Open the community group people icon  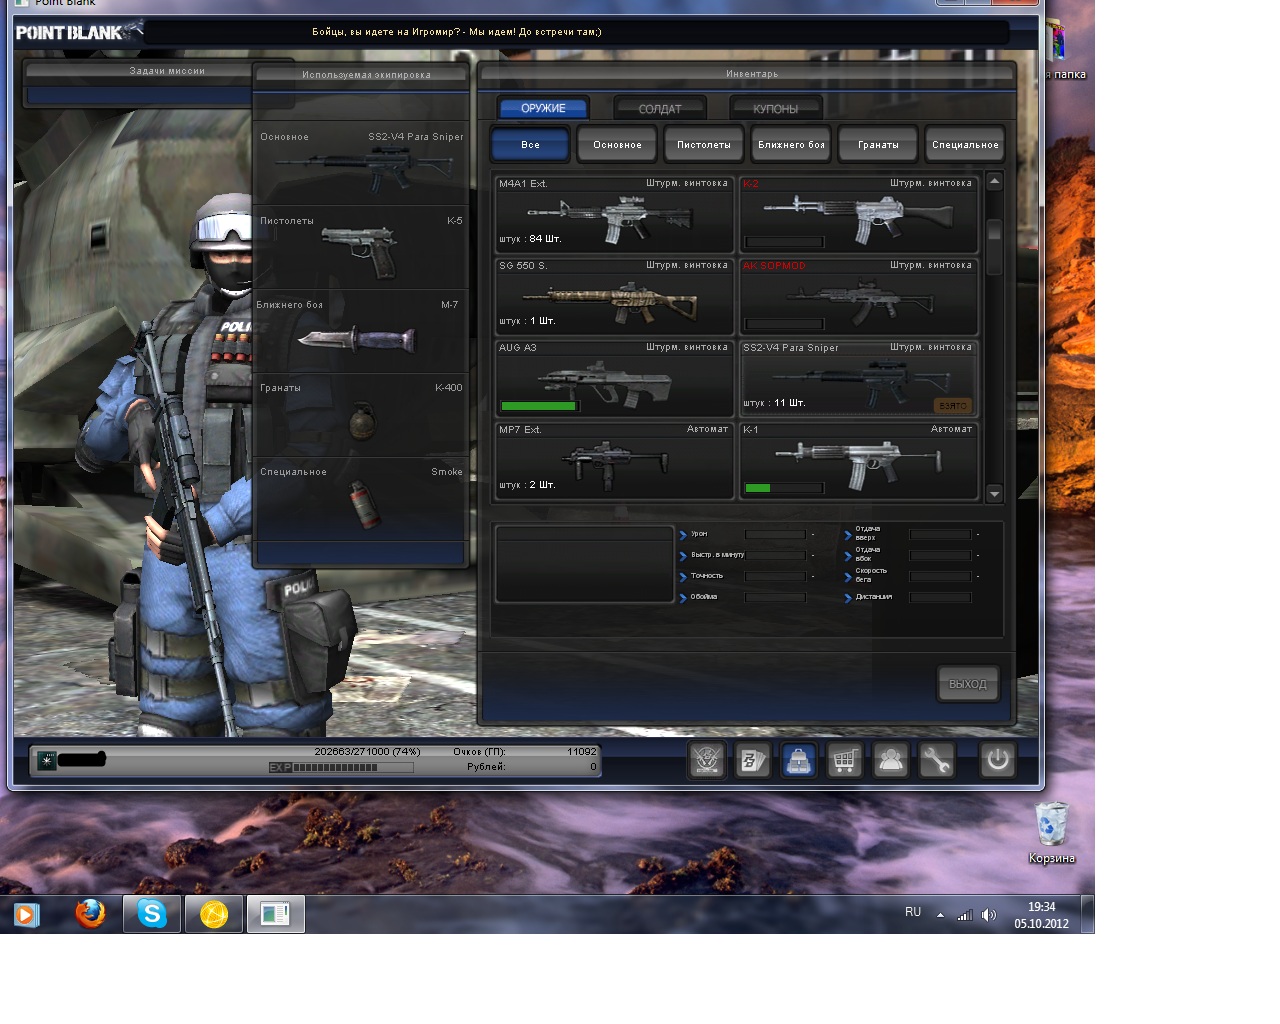click(891, 761)
